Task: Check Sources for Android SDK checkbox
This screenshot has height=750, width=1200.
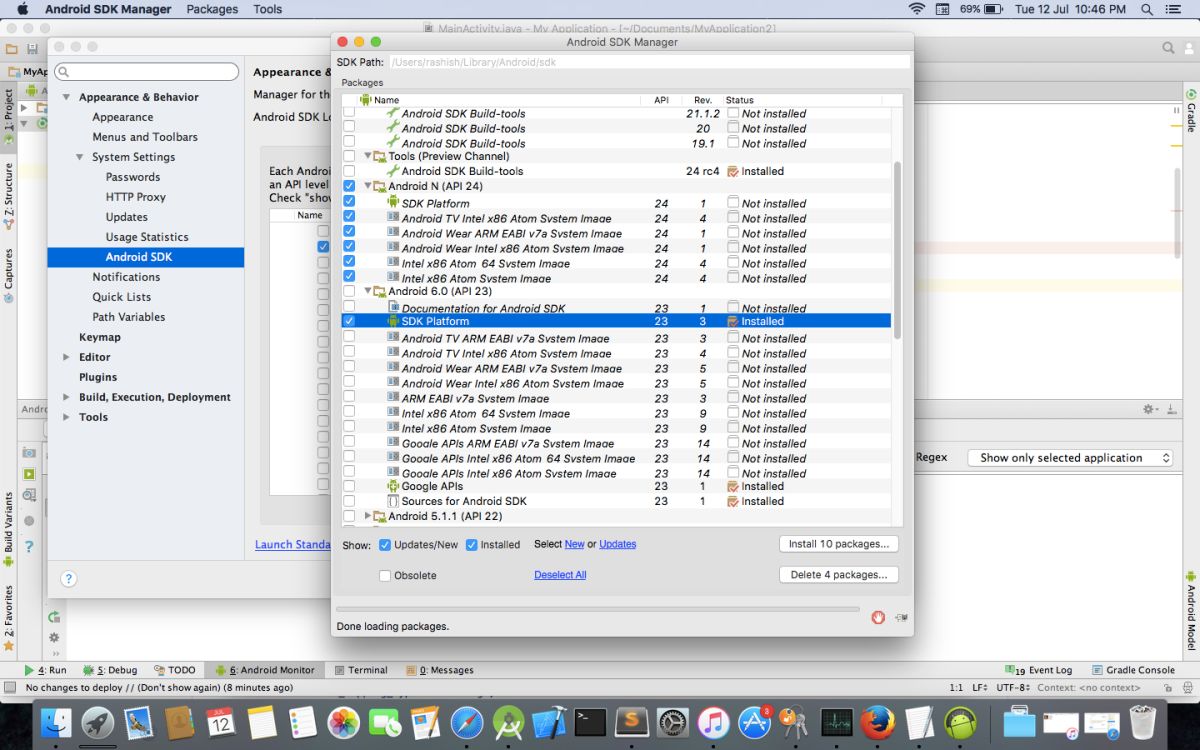Action: (349, 501)
